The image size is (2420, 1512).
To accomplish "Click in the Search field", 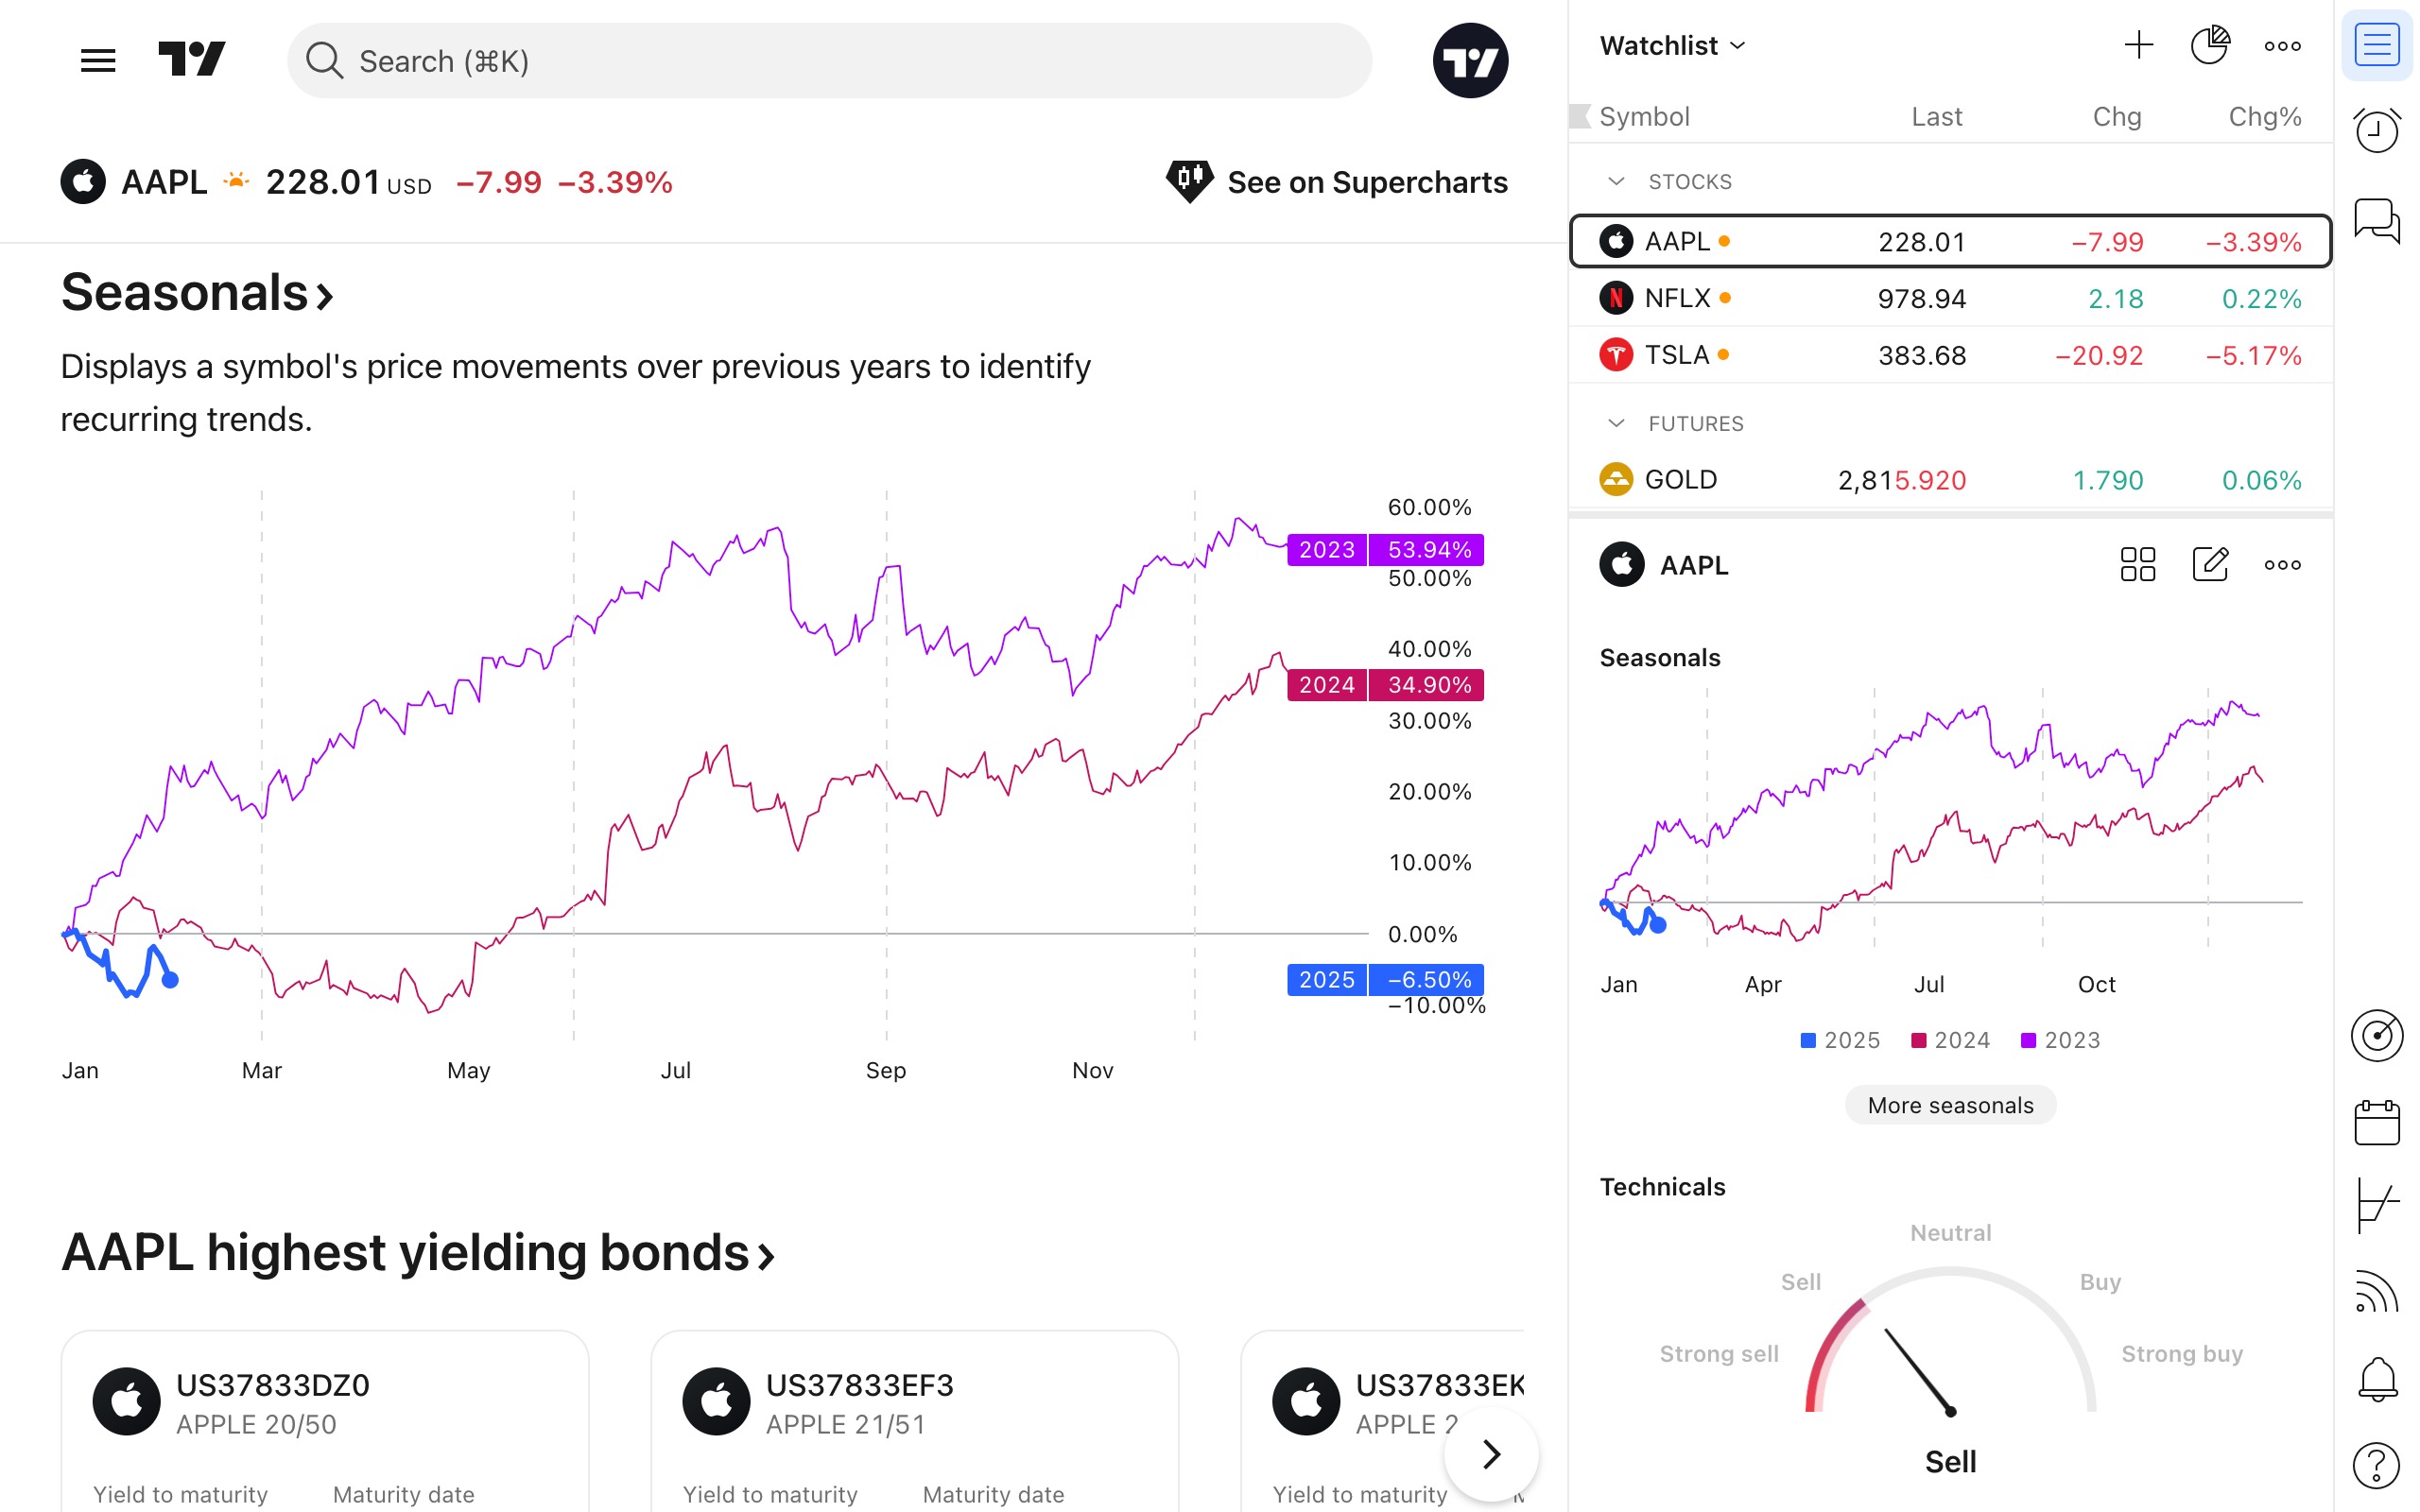I will click(x=829, y=61).
